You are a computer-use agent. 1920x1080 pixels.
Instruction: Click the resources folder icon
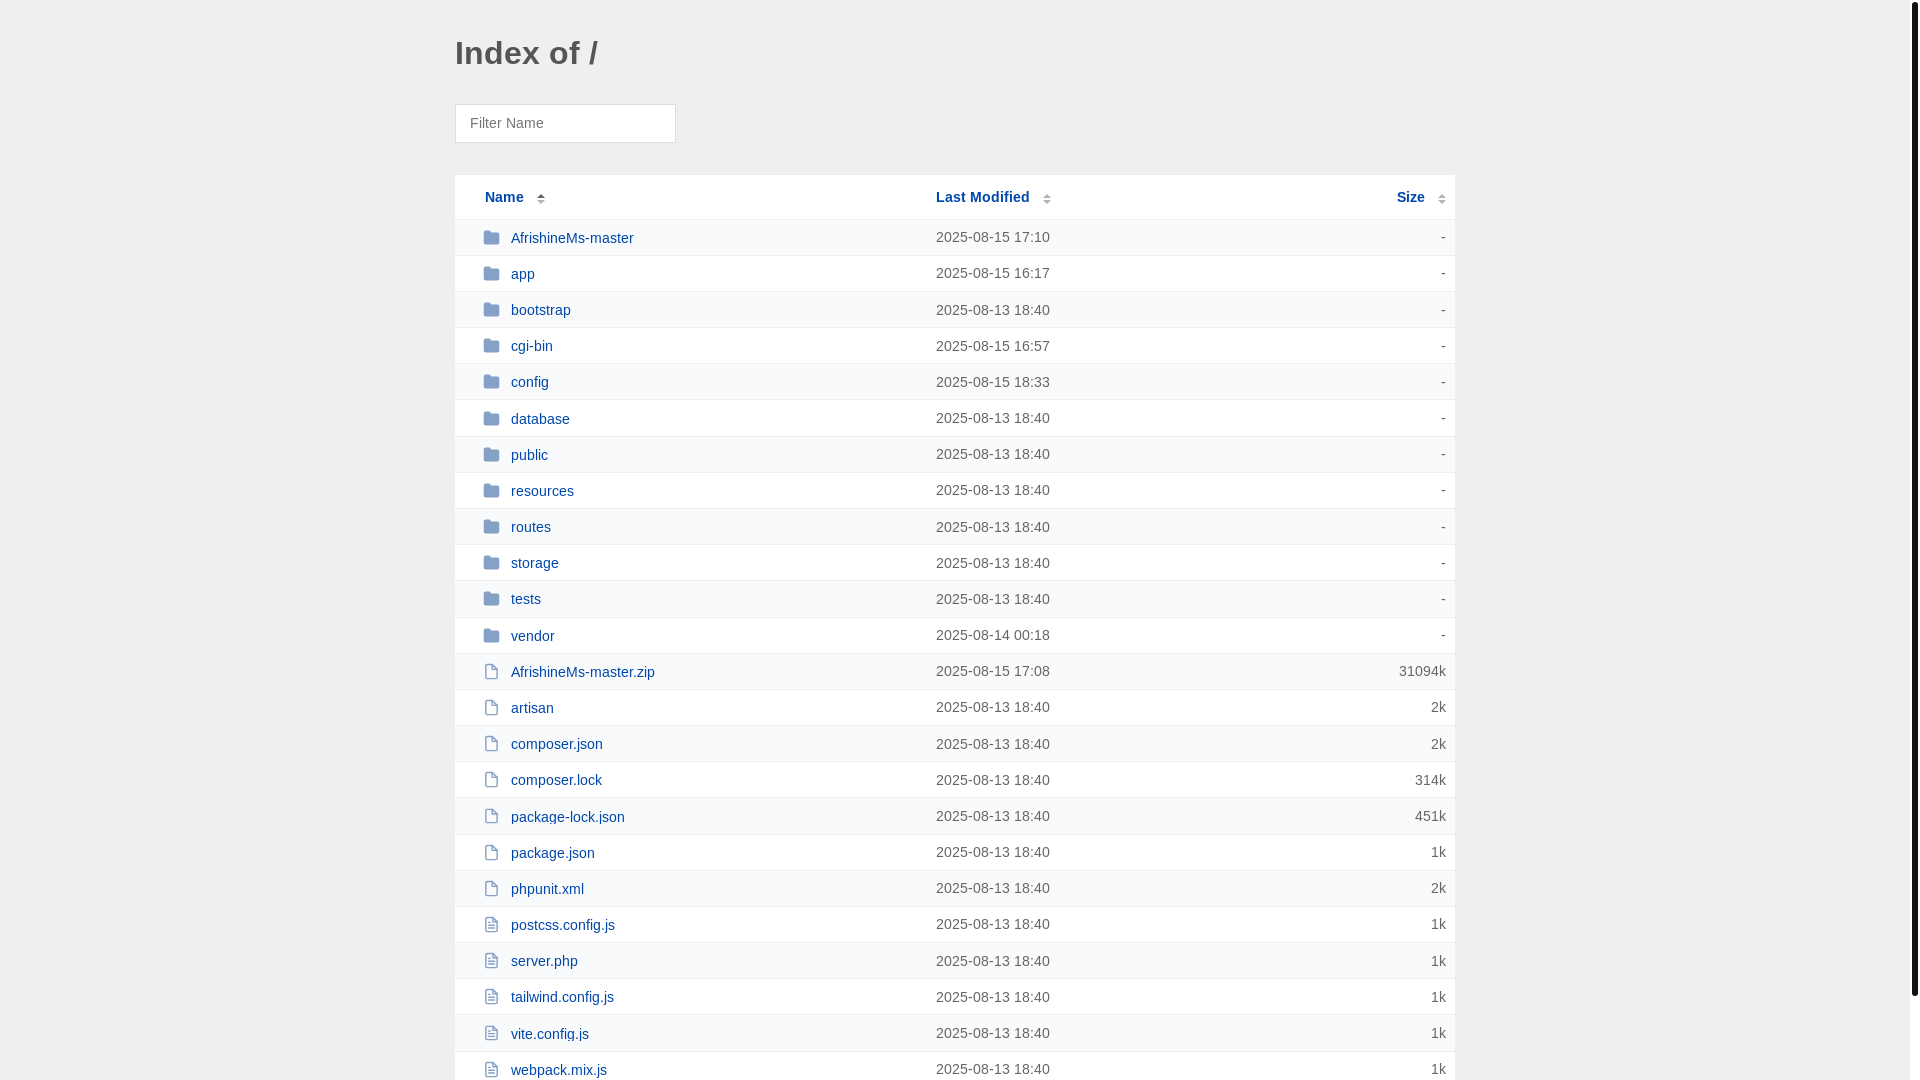click(491, 491)
